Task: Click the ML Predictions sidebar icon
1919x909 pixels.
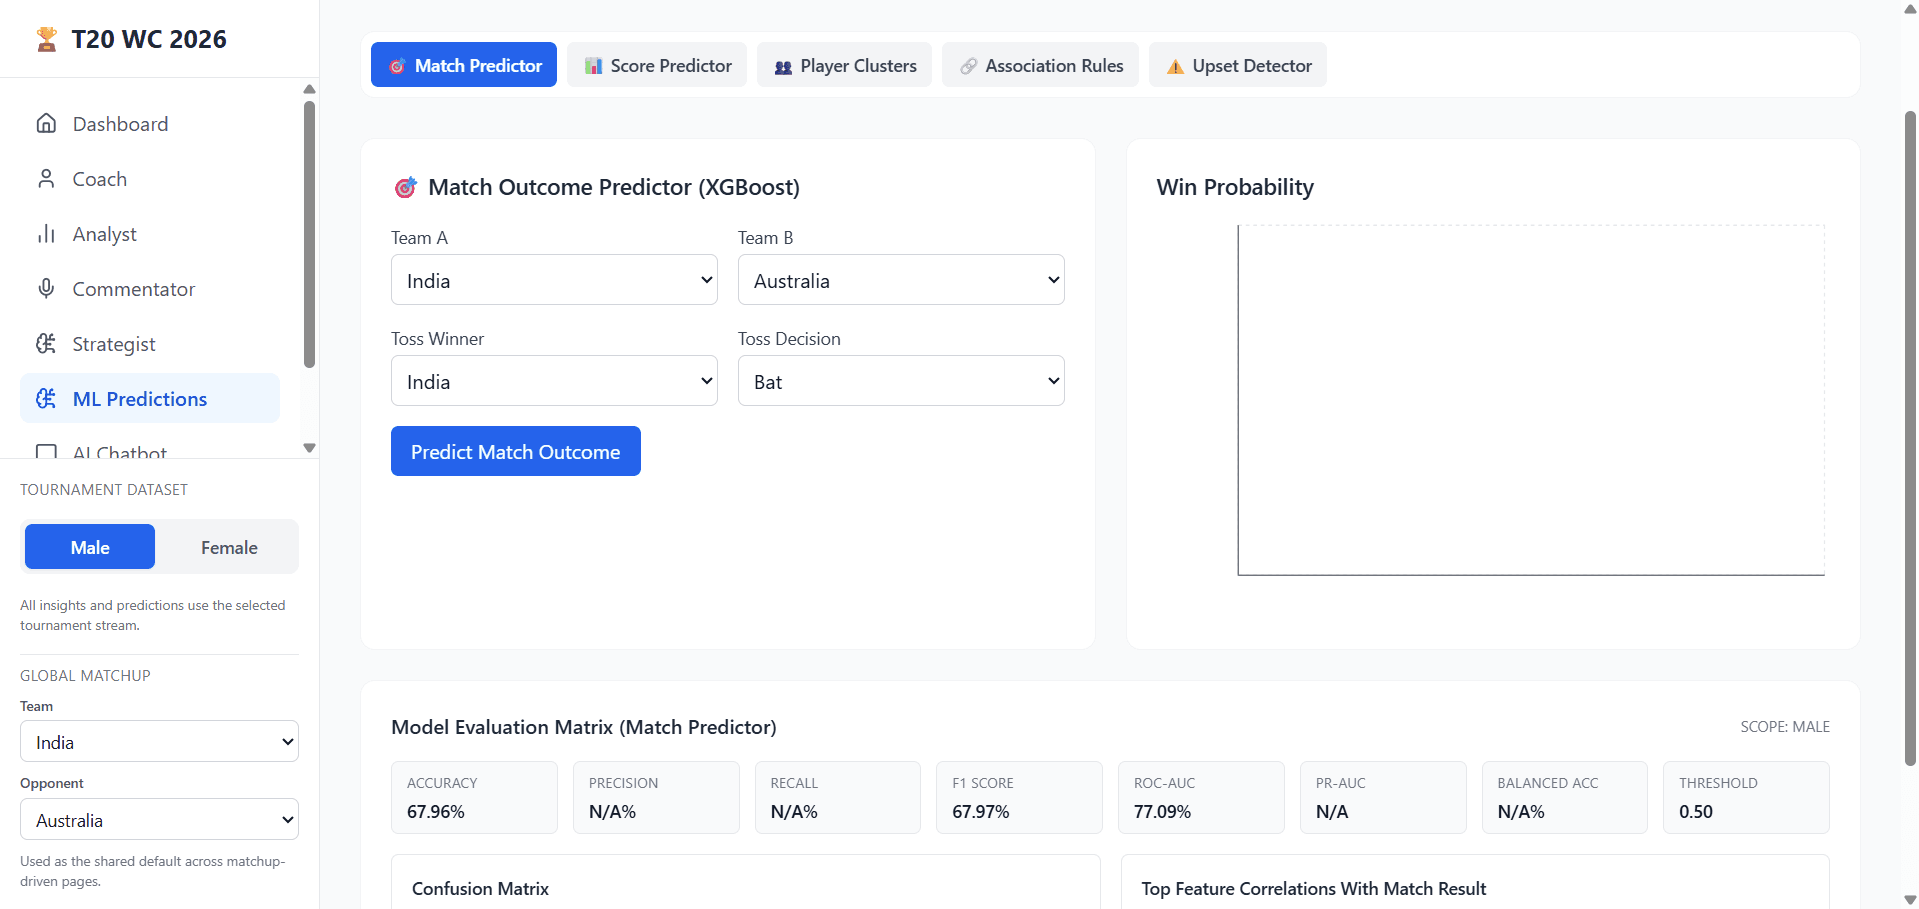Action: pyautogui.click(x=46, y=399)
